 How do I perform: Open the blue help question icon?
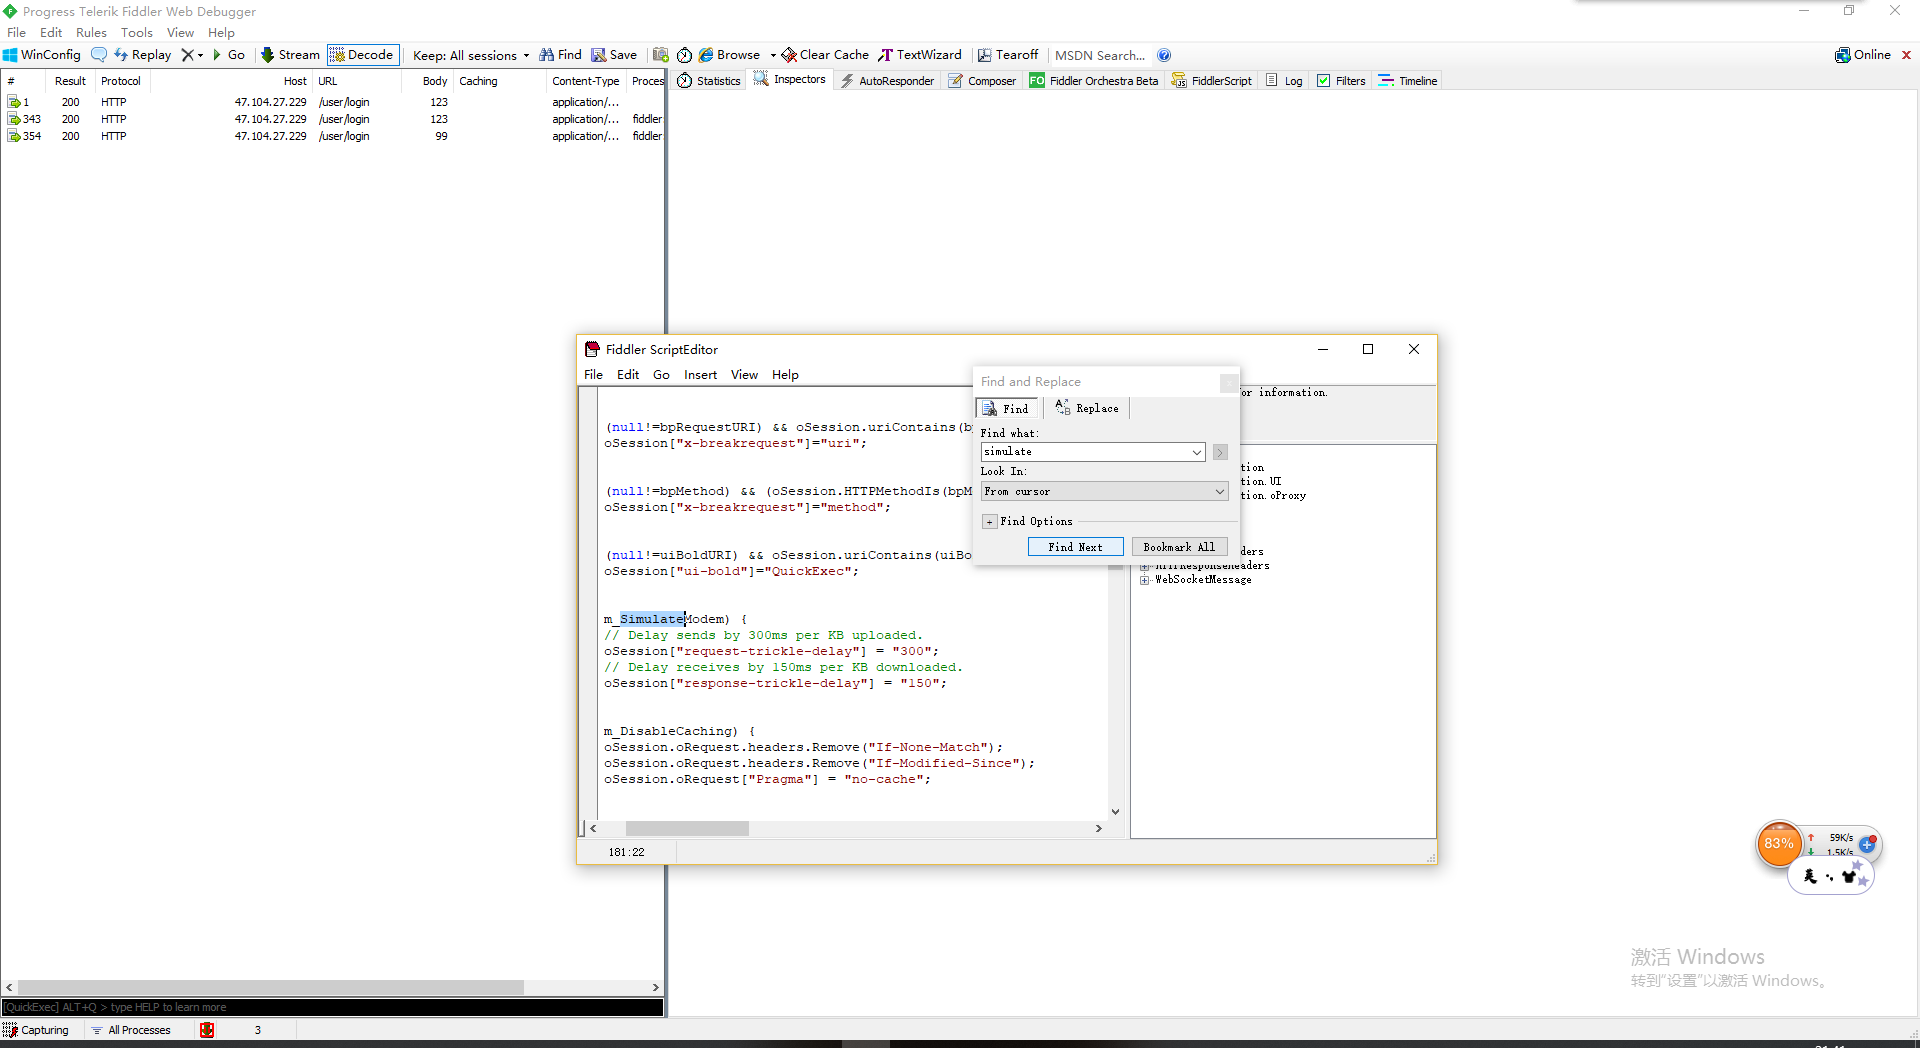click(1164, 55)
